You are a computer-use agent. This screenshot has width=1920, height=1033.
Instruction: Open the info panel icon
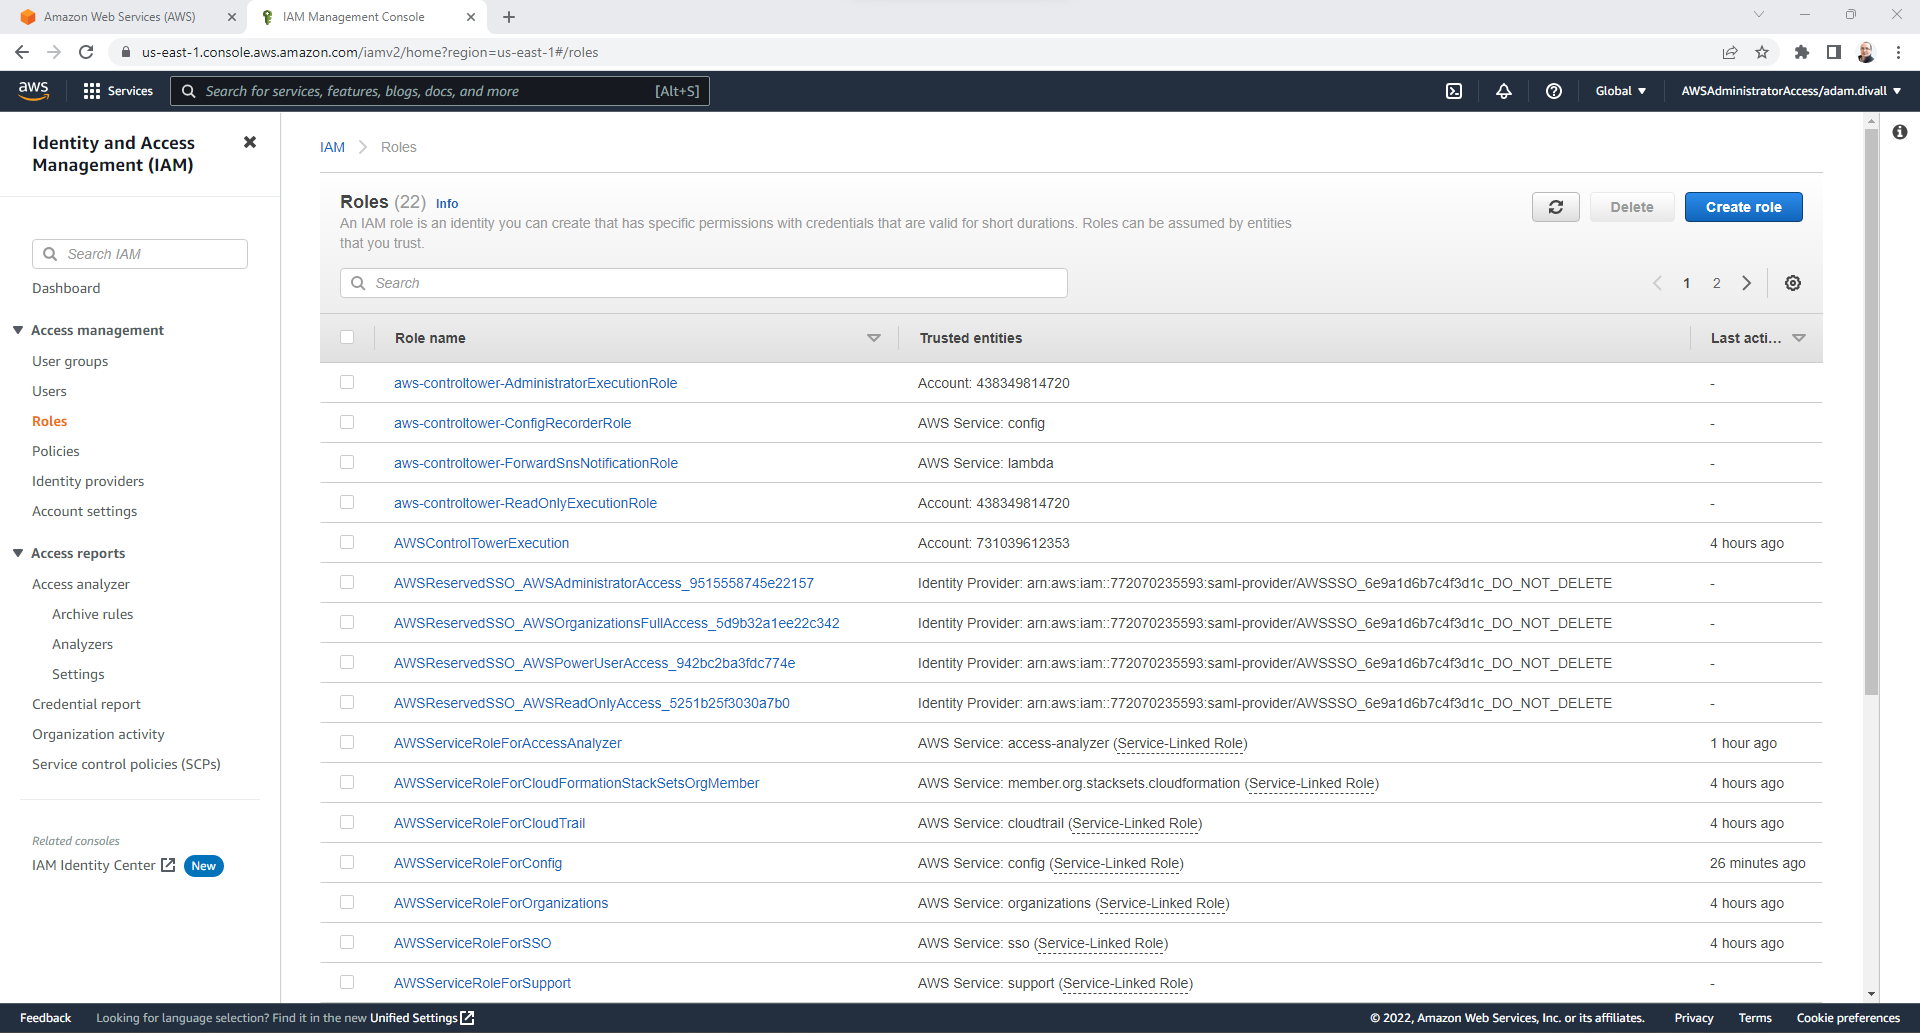coord(1900,132)
